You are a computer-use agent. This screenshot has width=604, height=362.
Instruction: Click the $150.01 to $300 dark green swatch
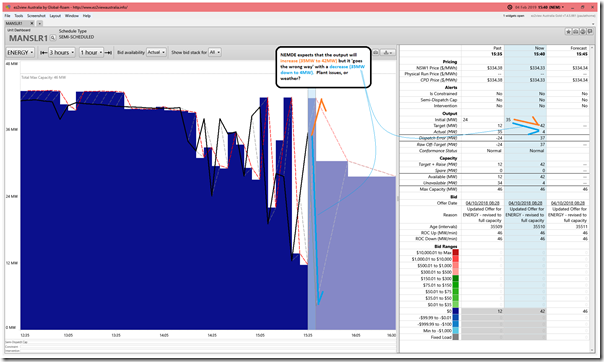point(456,278)
